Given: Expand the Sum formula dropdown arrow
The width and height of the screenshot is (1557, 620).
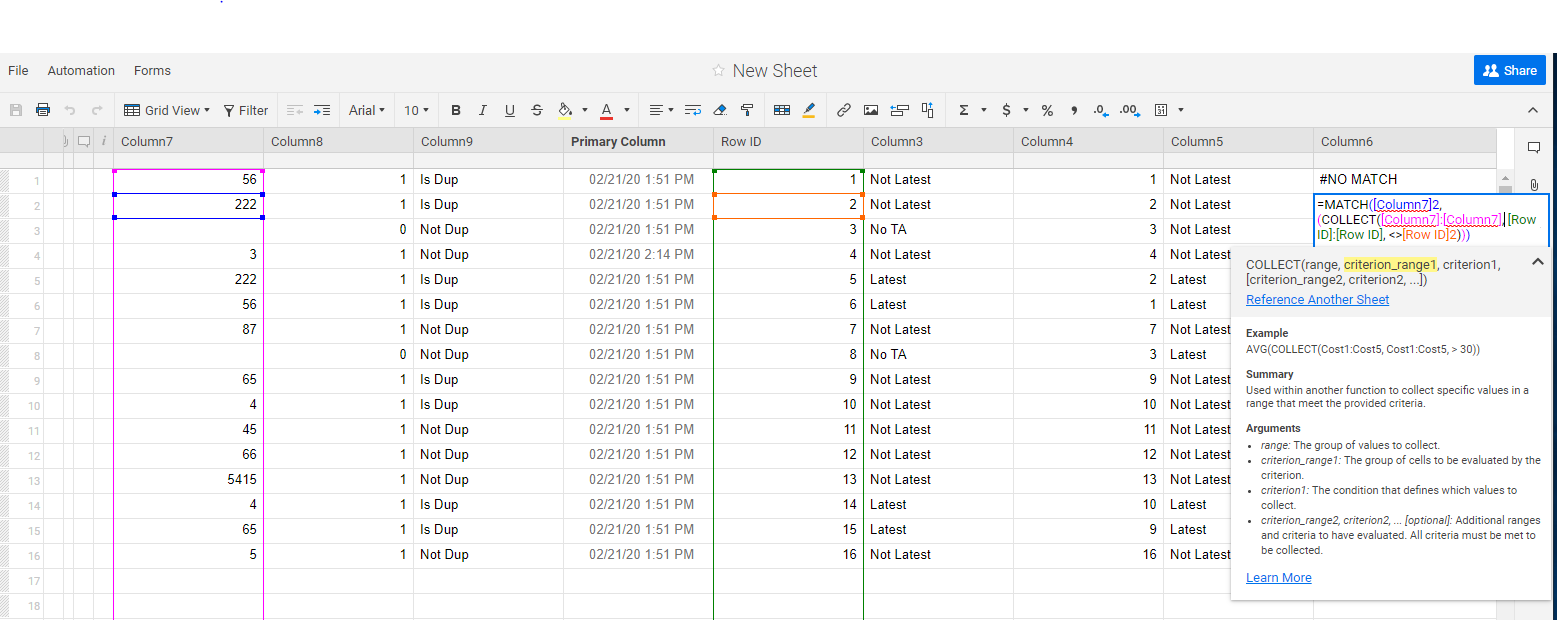Looking at the screenshot, I should click(982, 110).
